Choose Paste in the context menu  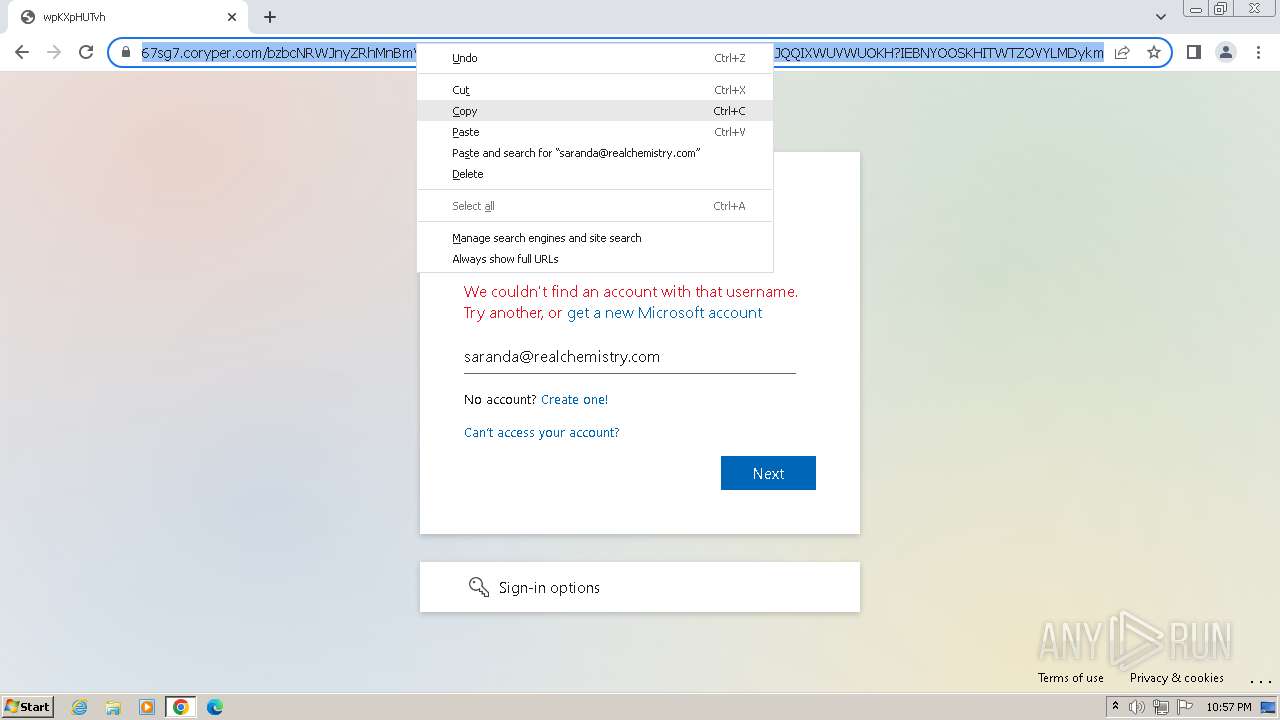tap(595, 132)
